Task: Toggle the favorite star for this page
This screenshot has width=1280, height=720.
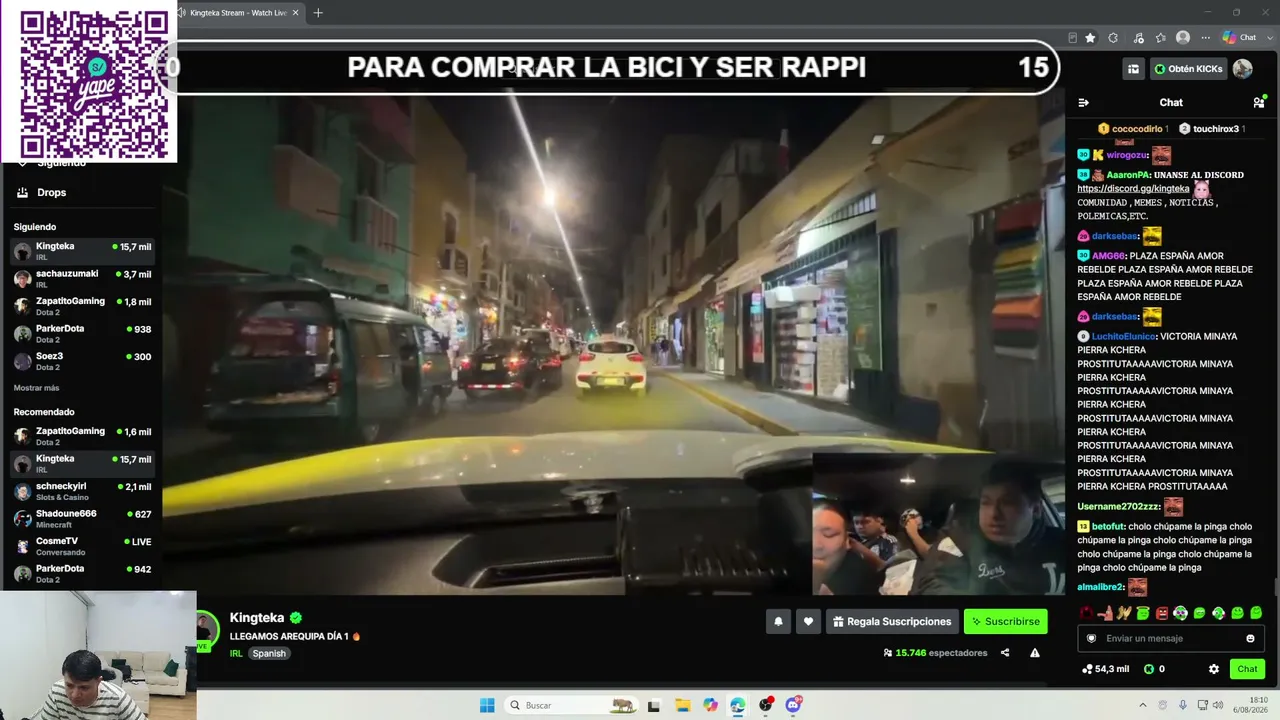Action: (x=1090, y=38)
